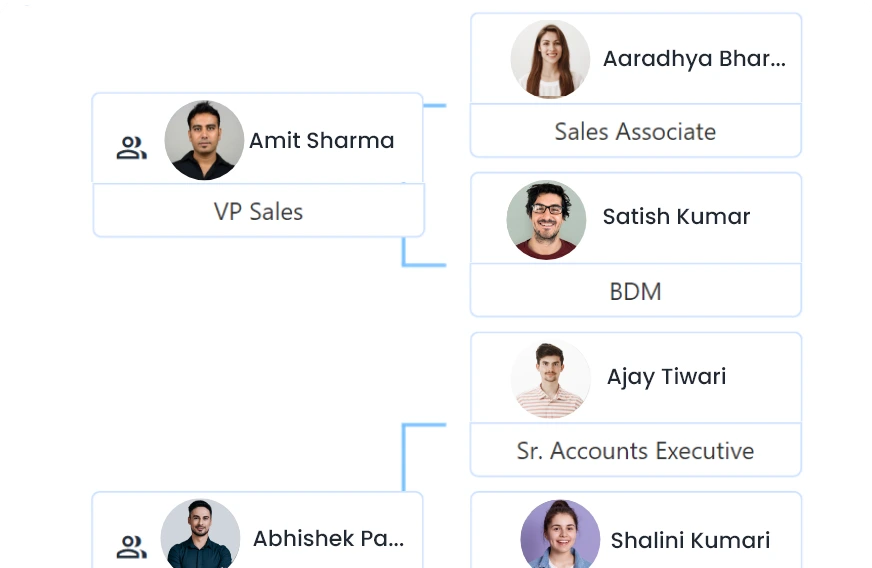Select the Sr. Accounts Executive title
The image size is (872, 568).
(x=635, y=451)
